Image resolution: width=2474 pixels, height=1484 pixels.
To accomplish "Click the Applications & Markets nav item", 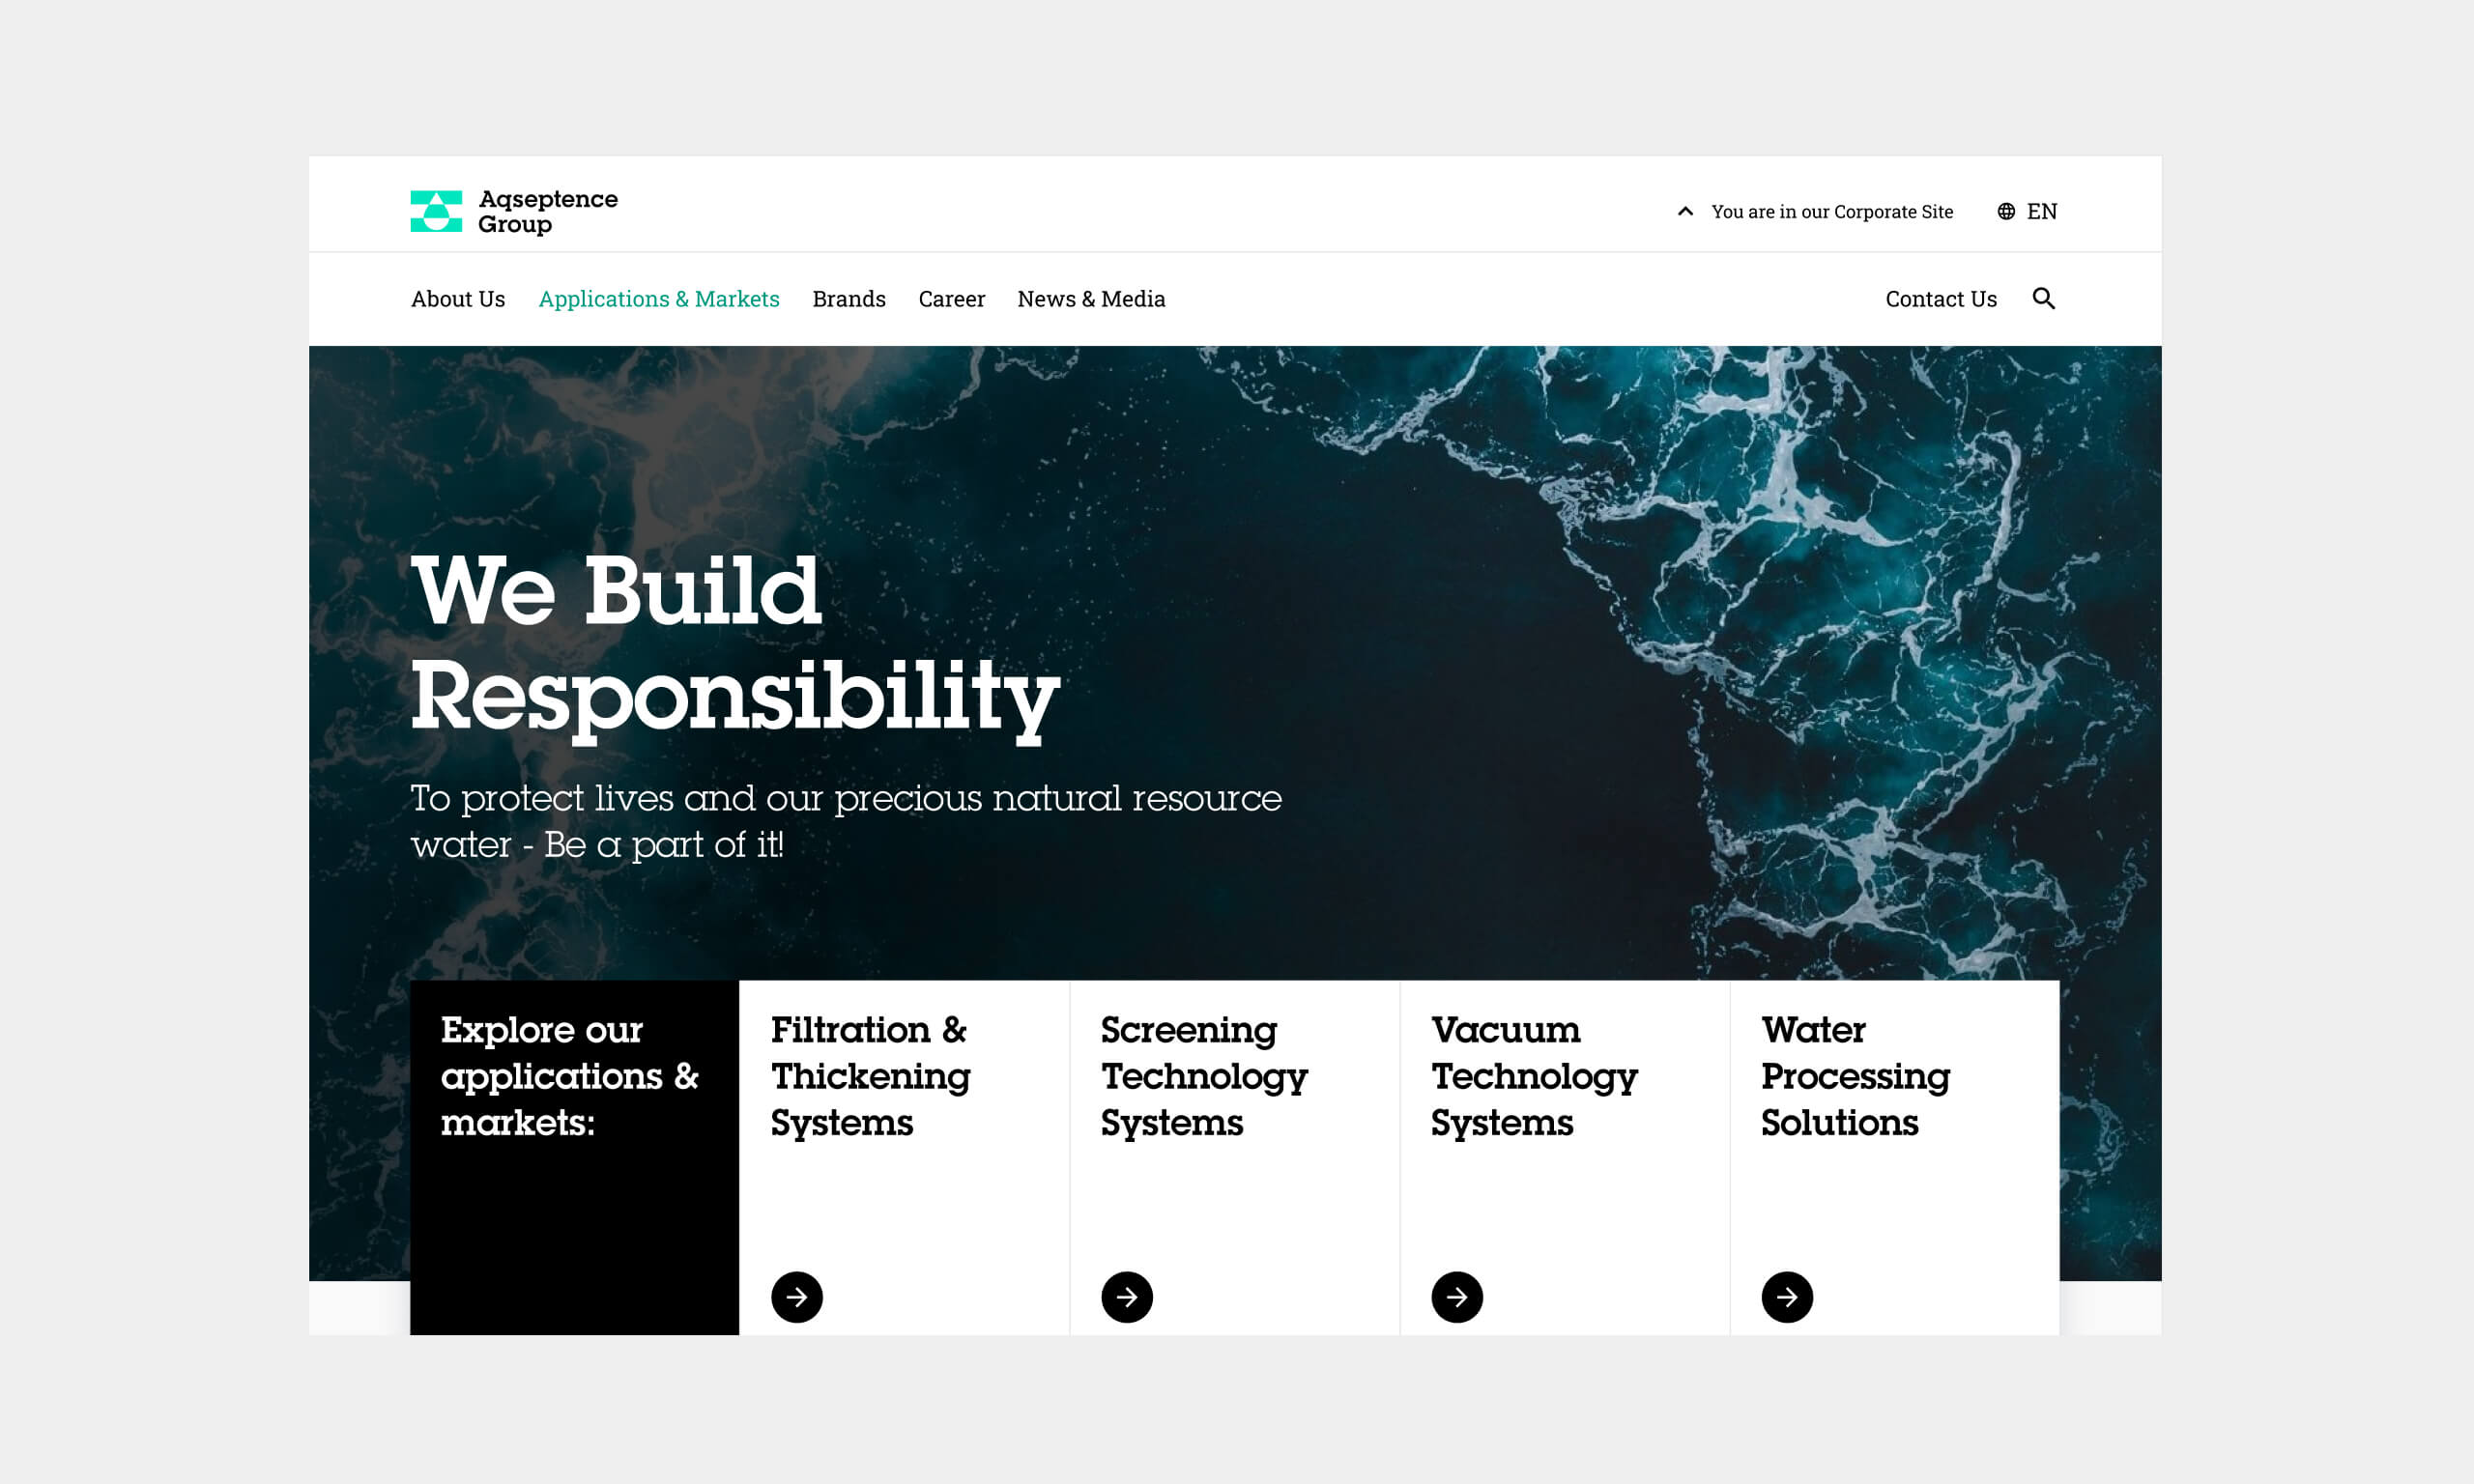I will coord(659,297).
